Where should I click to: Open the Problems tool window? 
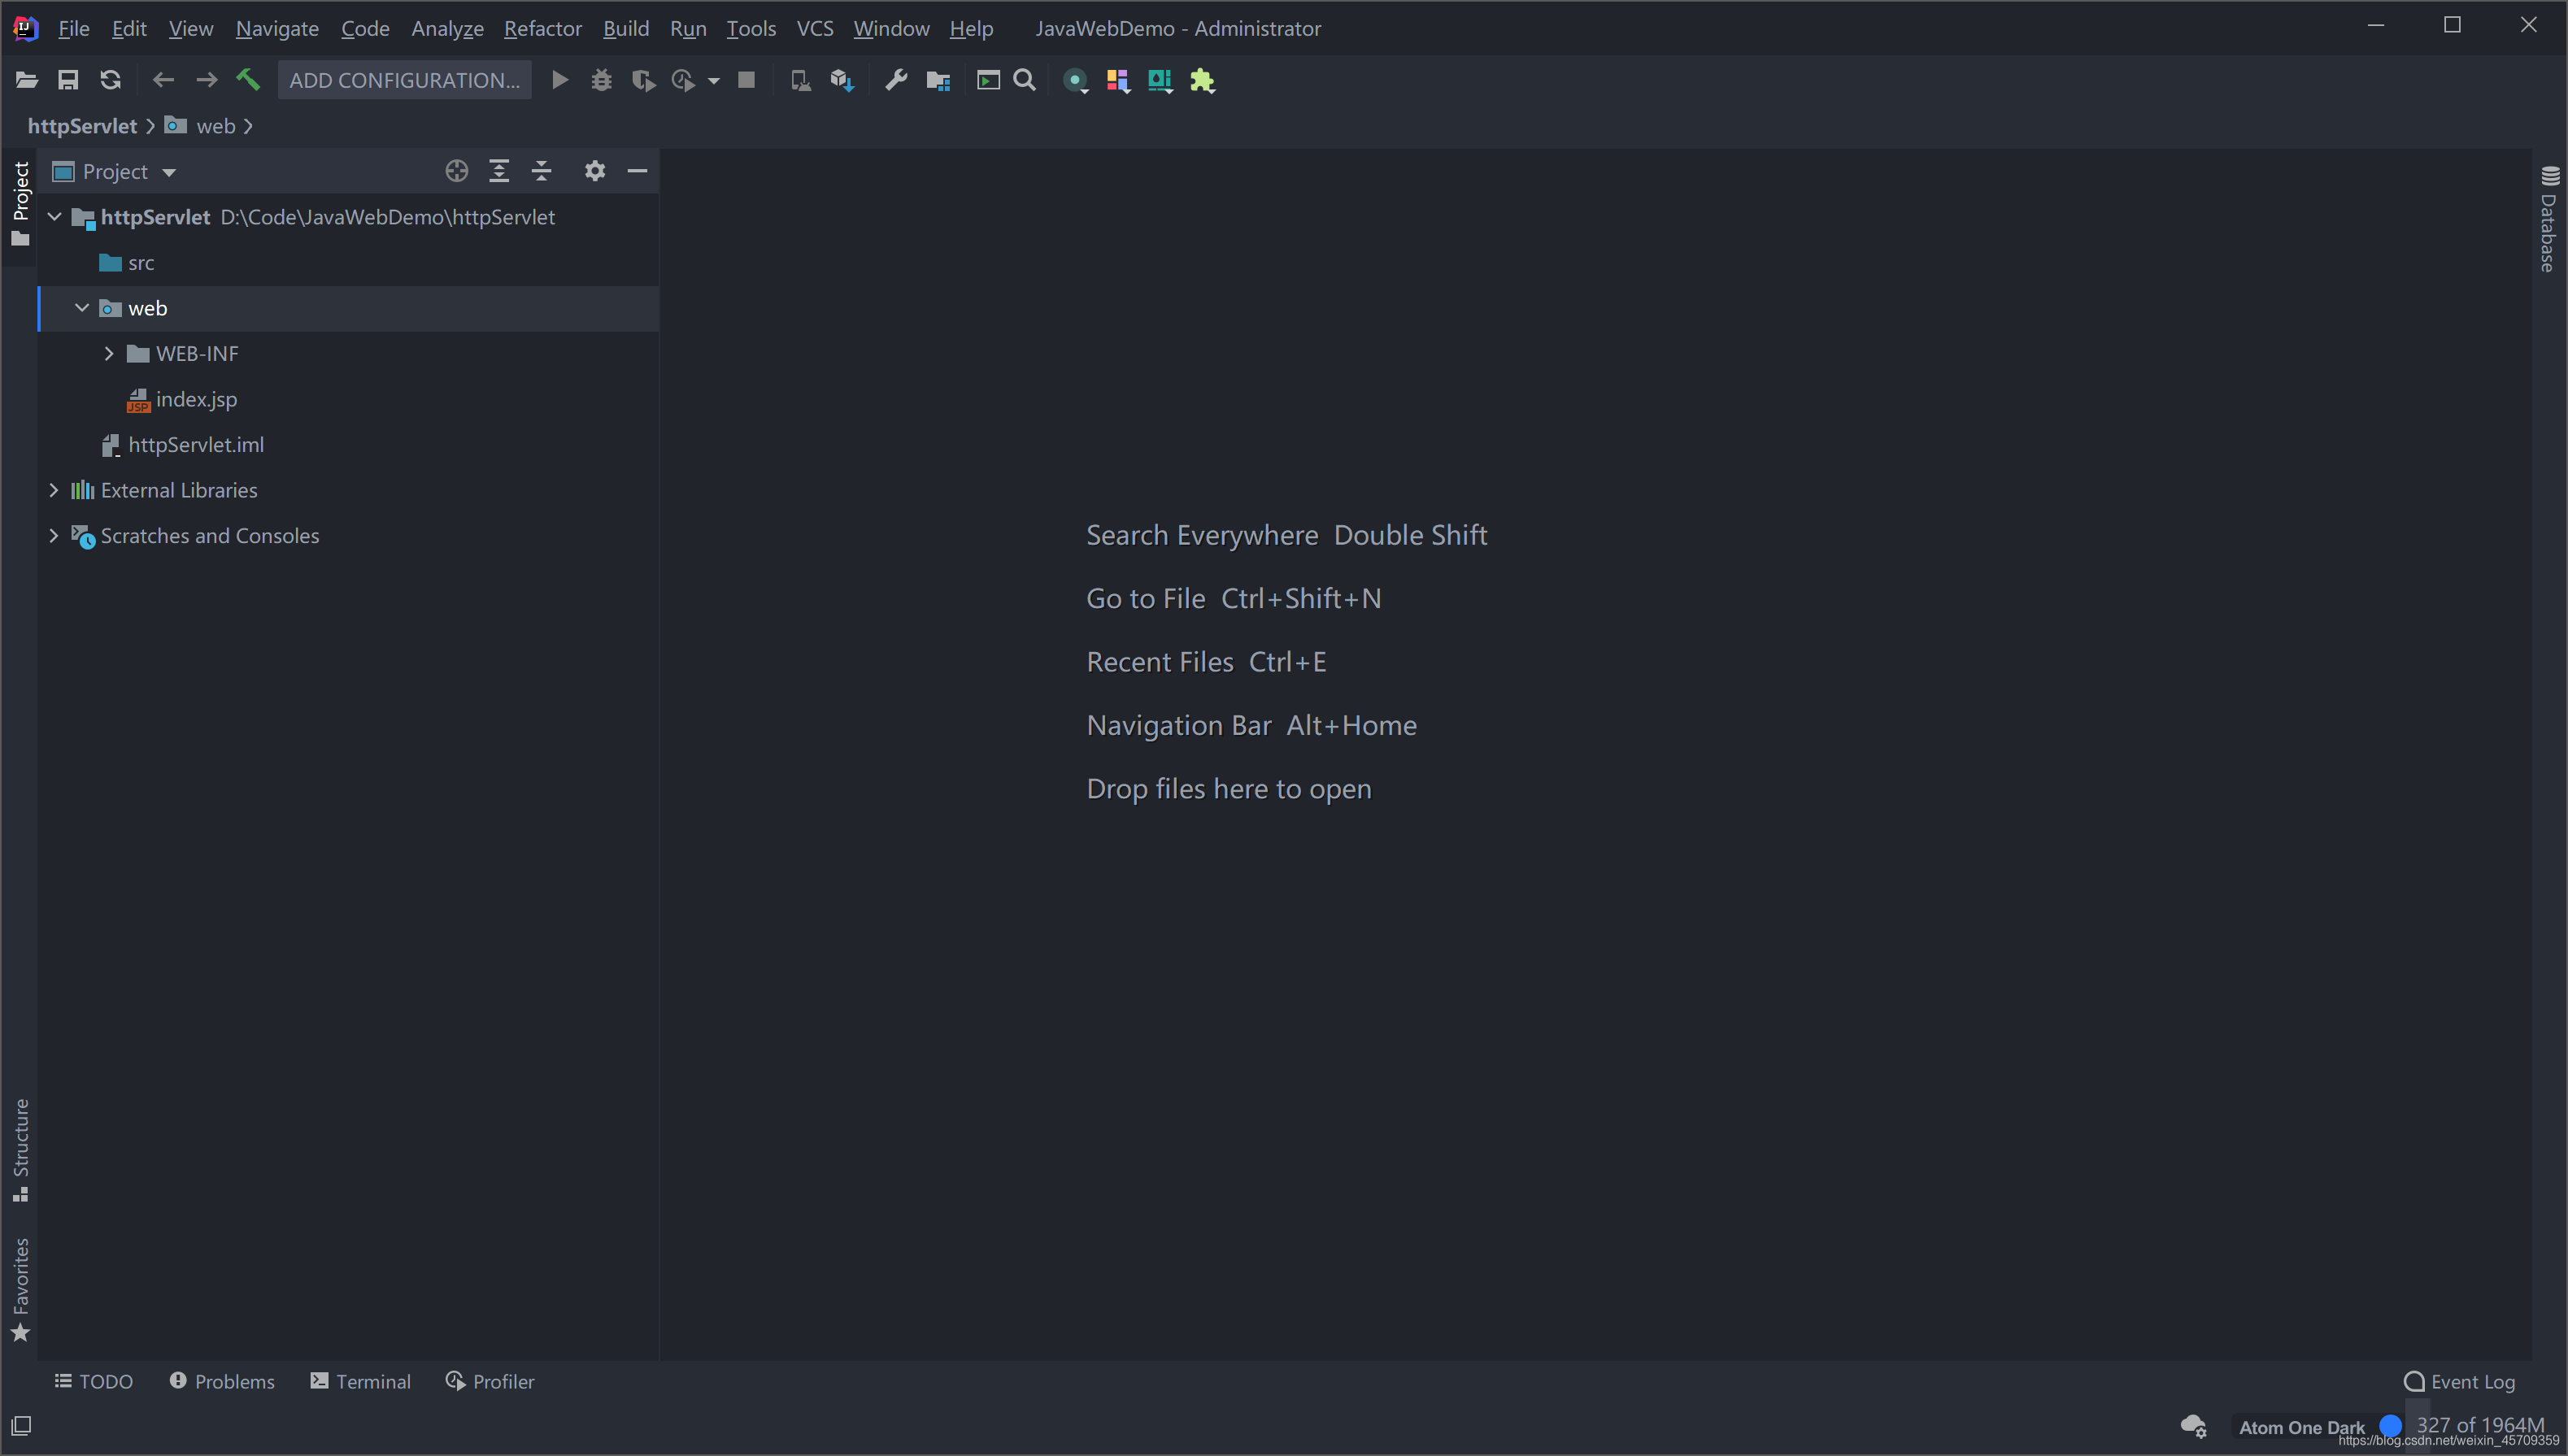pos(222,1381)
